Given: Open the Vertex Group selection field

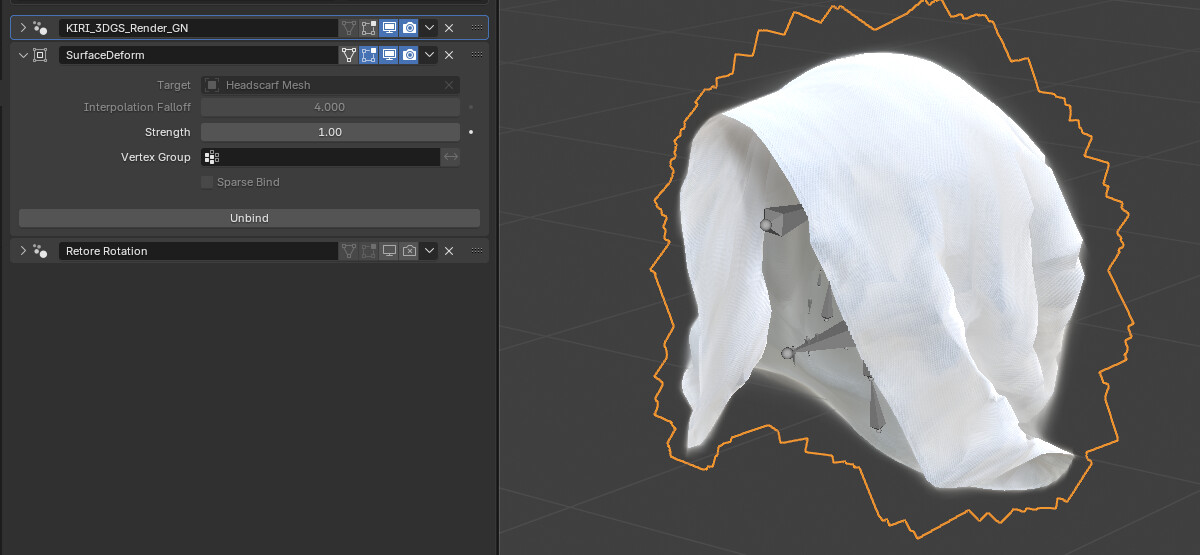Looking at the screenshot, I should (x=321, y=157).
